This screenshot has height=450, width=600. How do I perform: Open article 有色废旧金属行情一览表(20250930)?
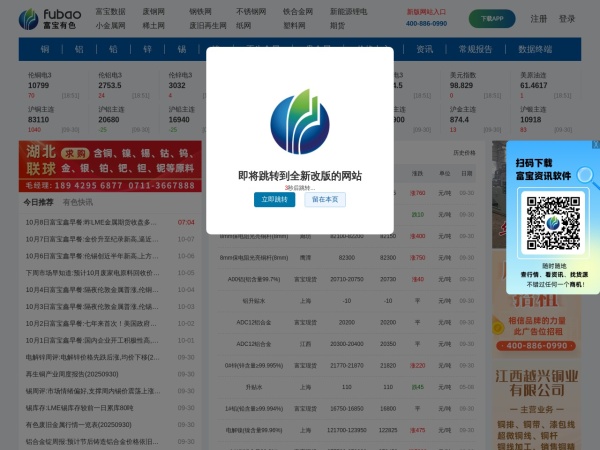coord(78,425)
